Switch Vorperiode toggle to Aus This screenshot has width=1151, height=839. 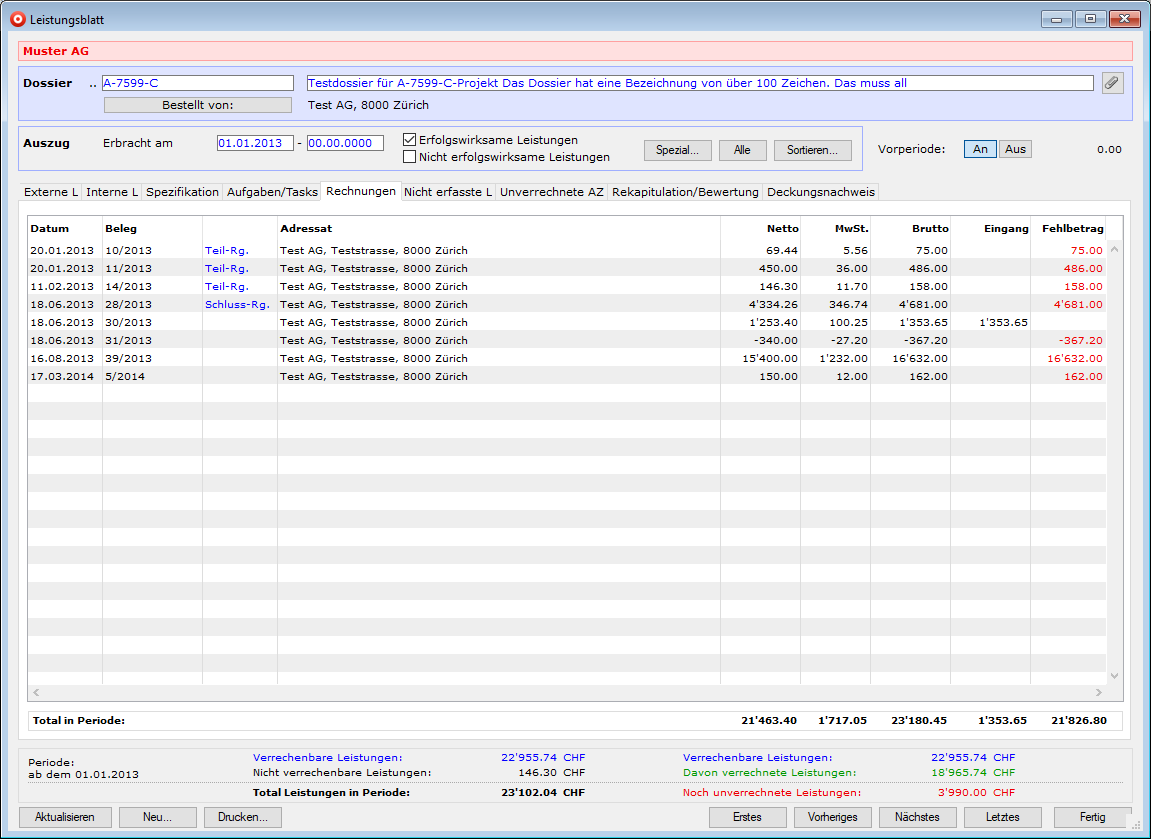tap(1015, 149)
